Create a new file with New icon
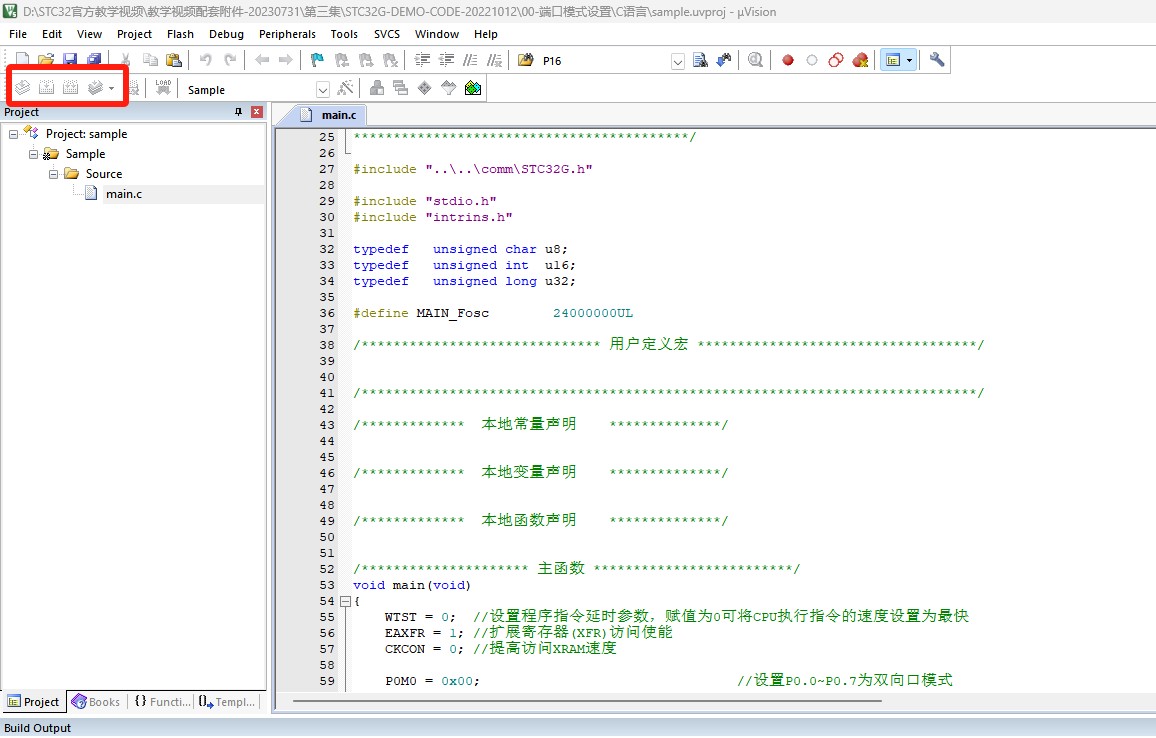The width and height of the screenshot is (1156, 738). (22, 60)
